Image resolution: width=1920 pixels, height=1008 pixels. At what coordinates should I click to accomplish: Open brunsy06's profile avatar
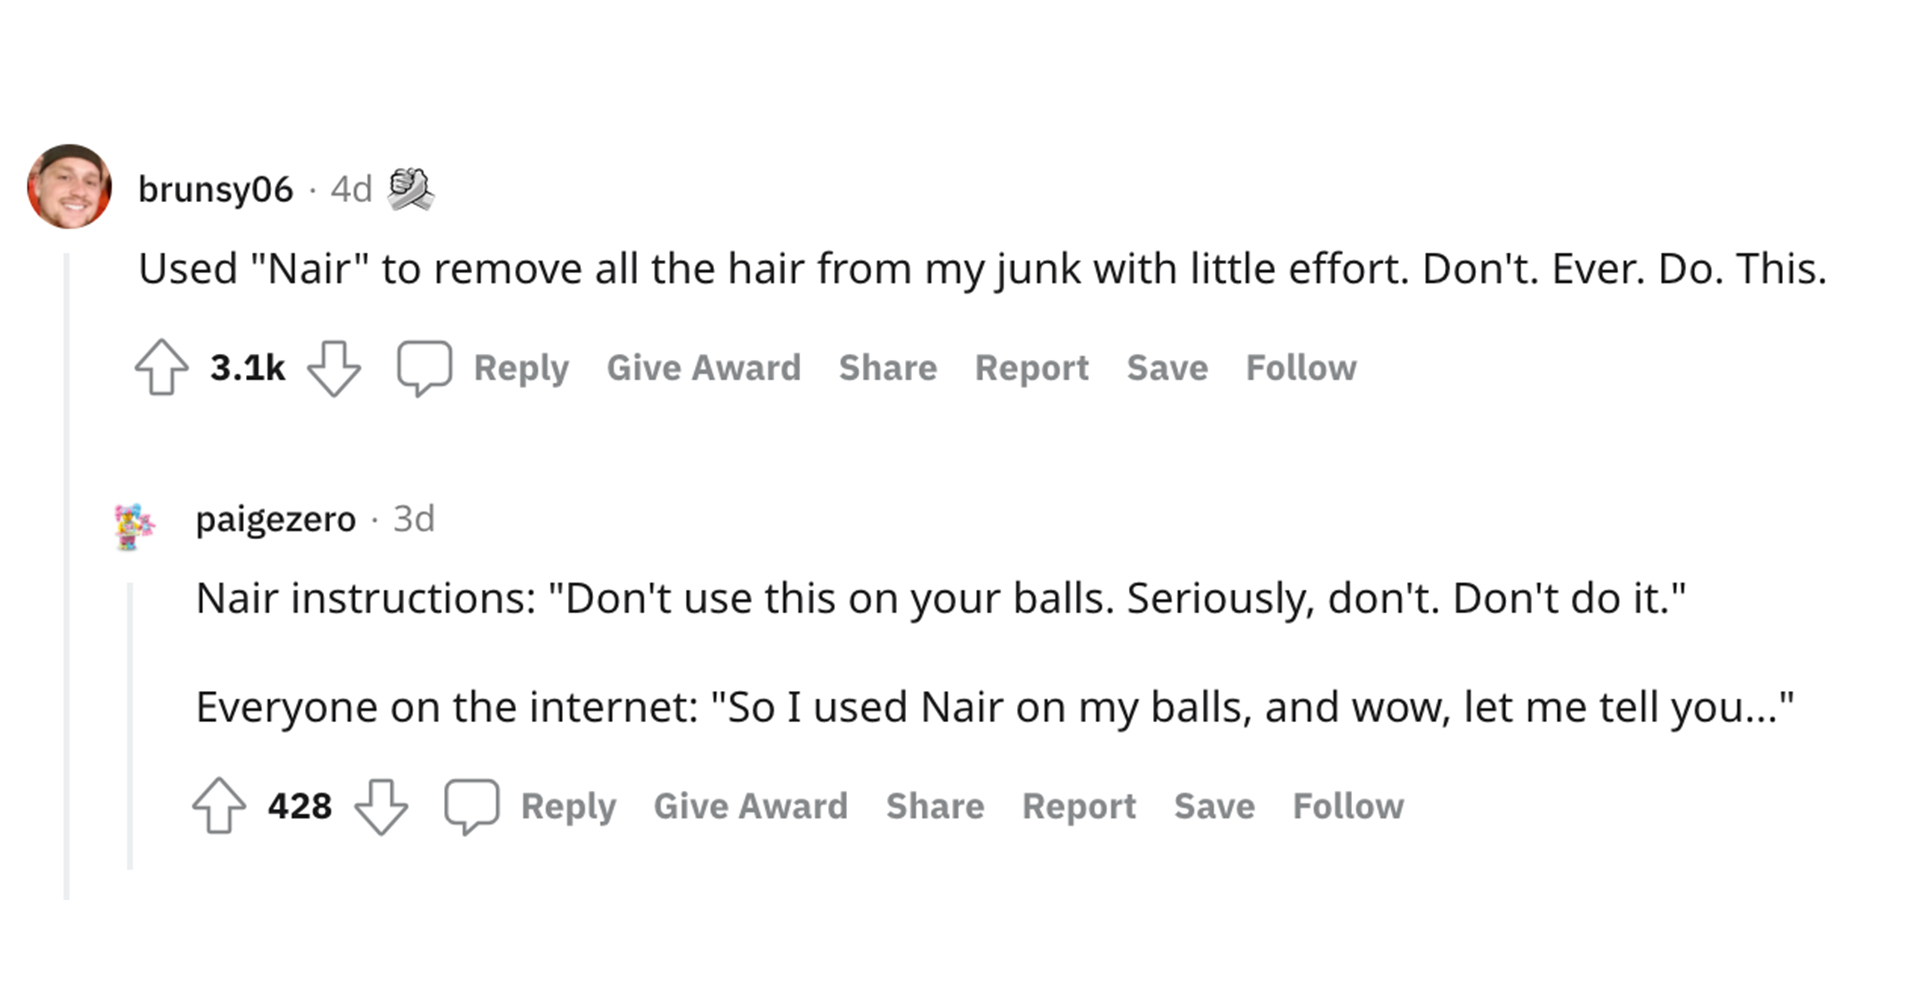point(69,187)
